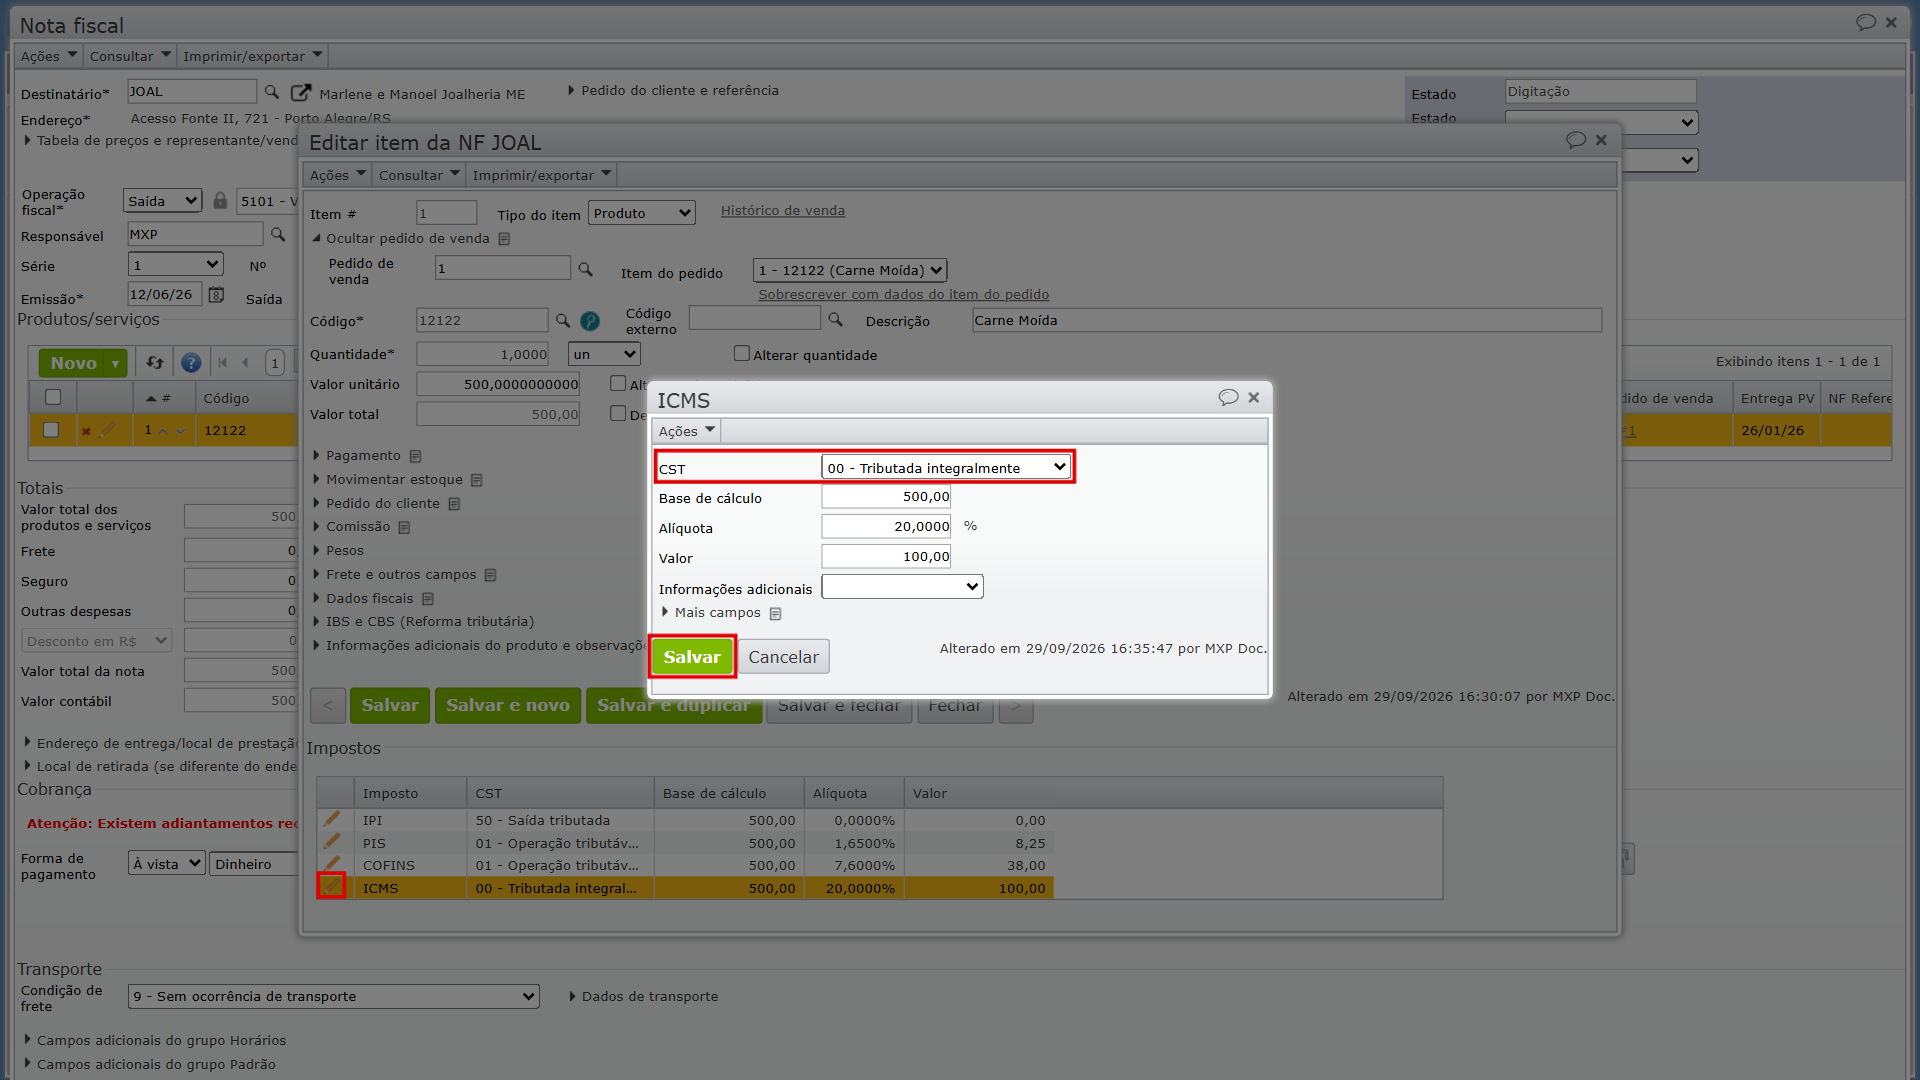
Task: Click magnifier beside Código externo field
Action: [x=835, y=319]
